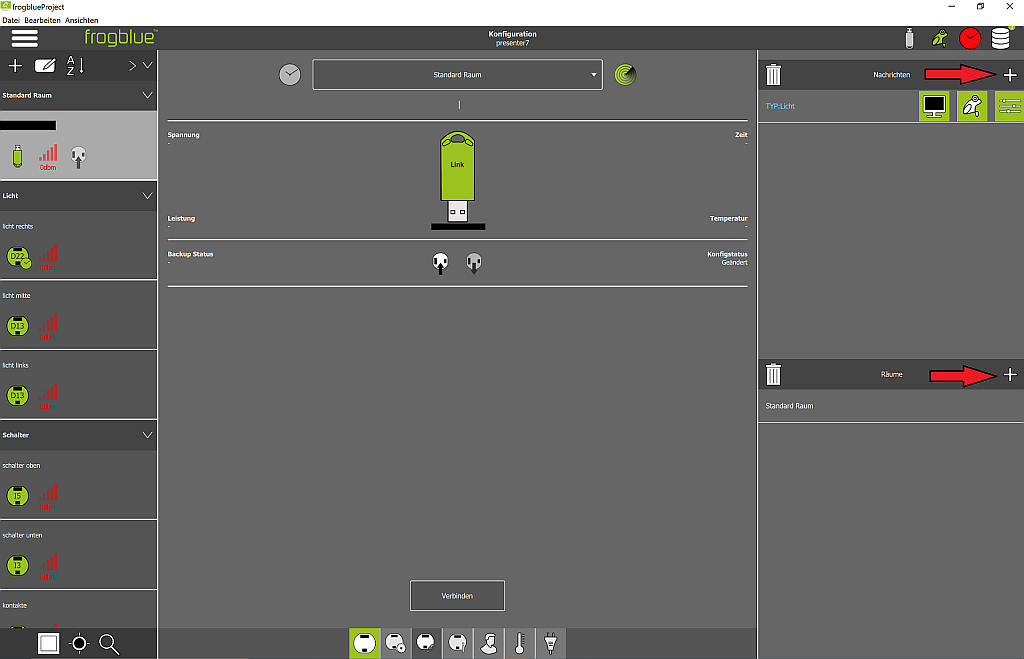
Task: Add a new message in Nachrichten
Action: pyautogui.click(x=1010, y=75)
